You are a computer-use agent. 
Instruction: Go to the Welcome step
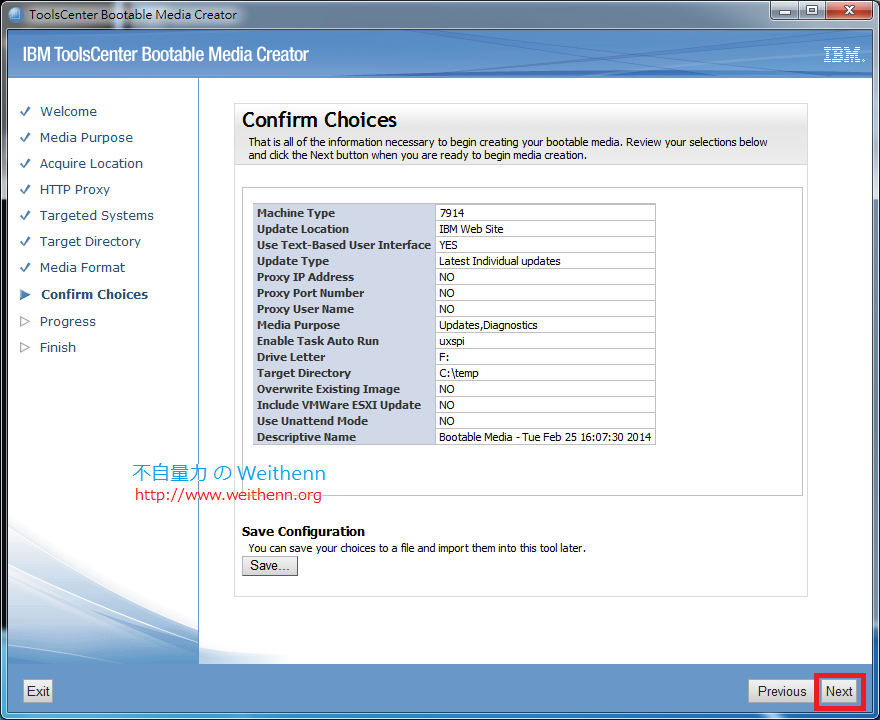pos(68,111)
